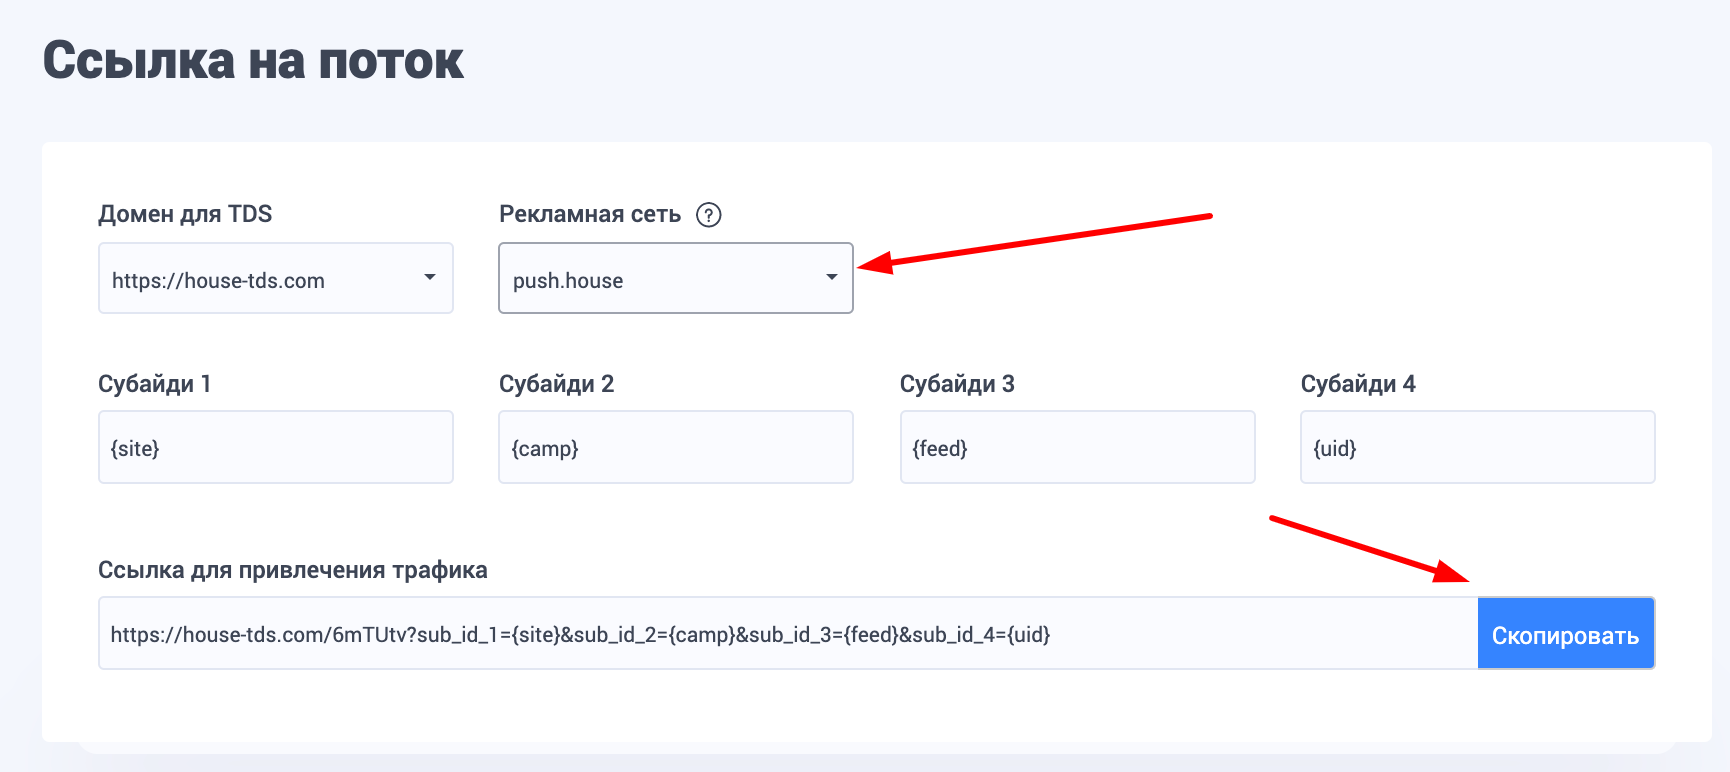Viewport: 1730px width, 772px height.
Task: Select the https://house-tds.com text in the domain box
Action: [x=218, y=281]
